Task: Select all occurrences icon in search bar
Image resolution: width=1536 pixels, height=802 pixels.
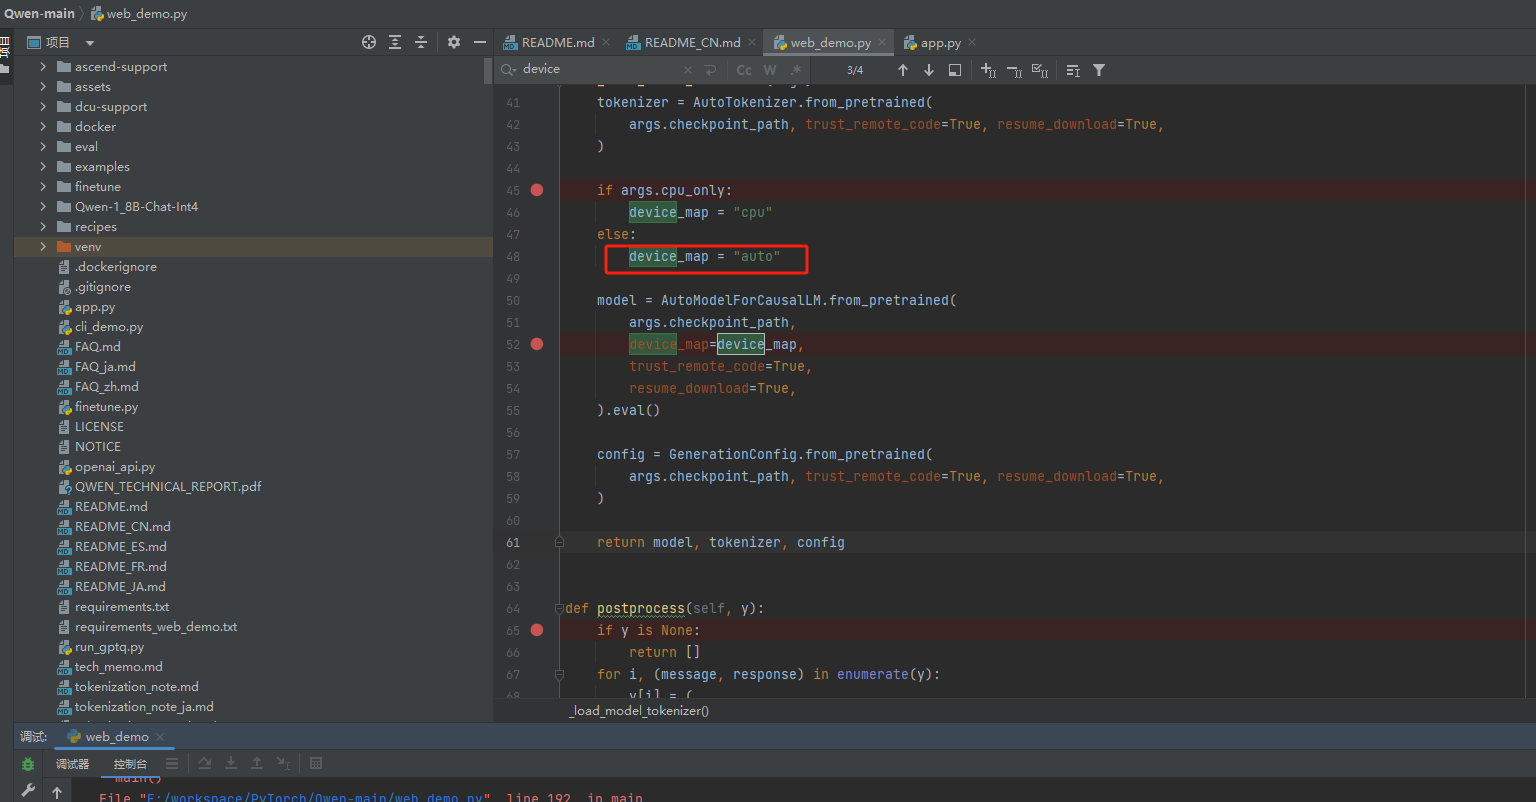Action: [1040, 70]
